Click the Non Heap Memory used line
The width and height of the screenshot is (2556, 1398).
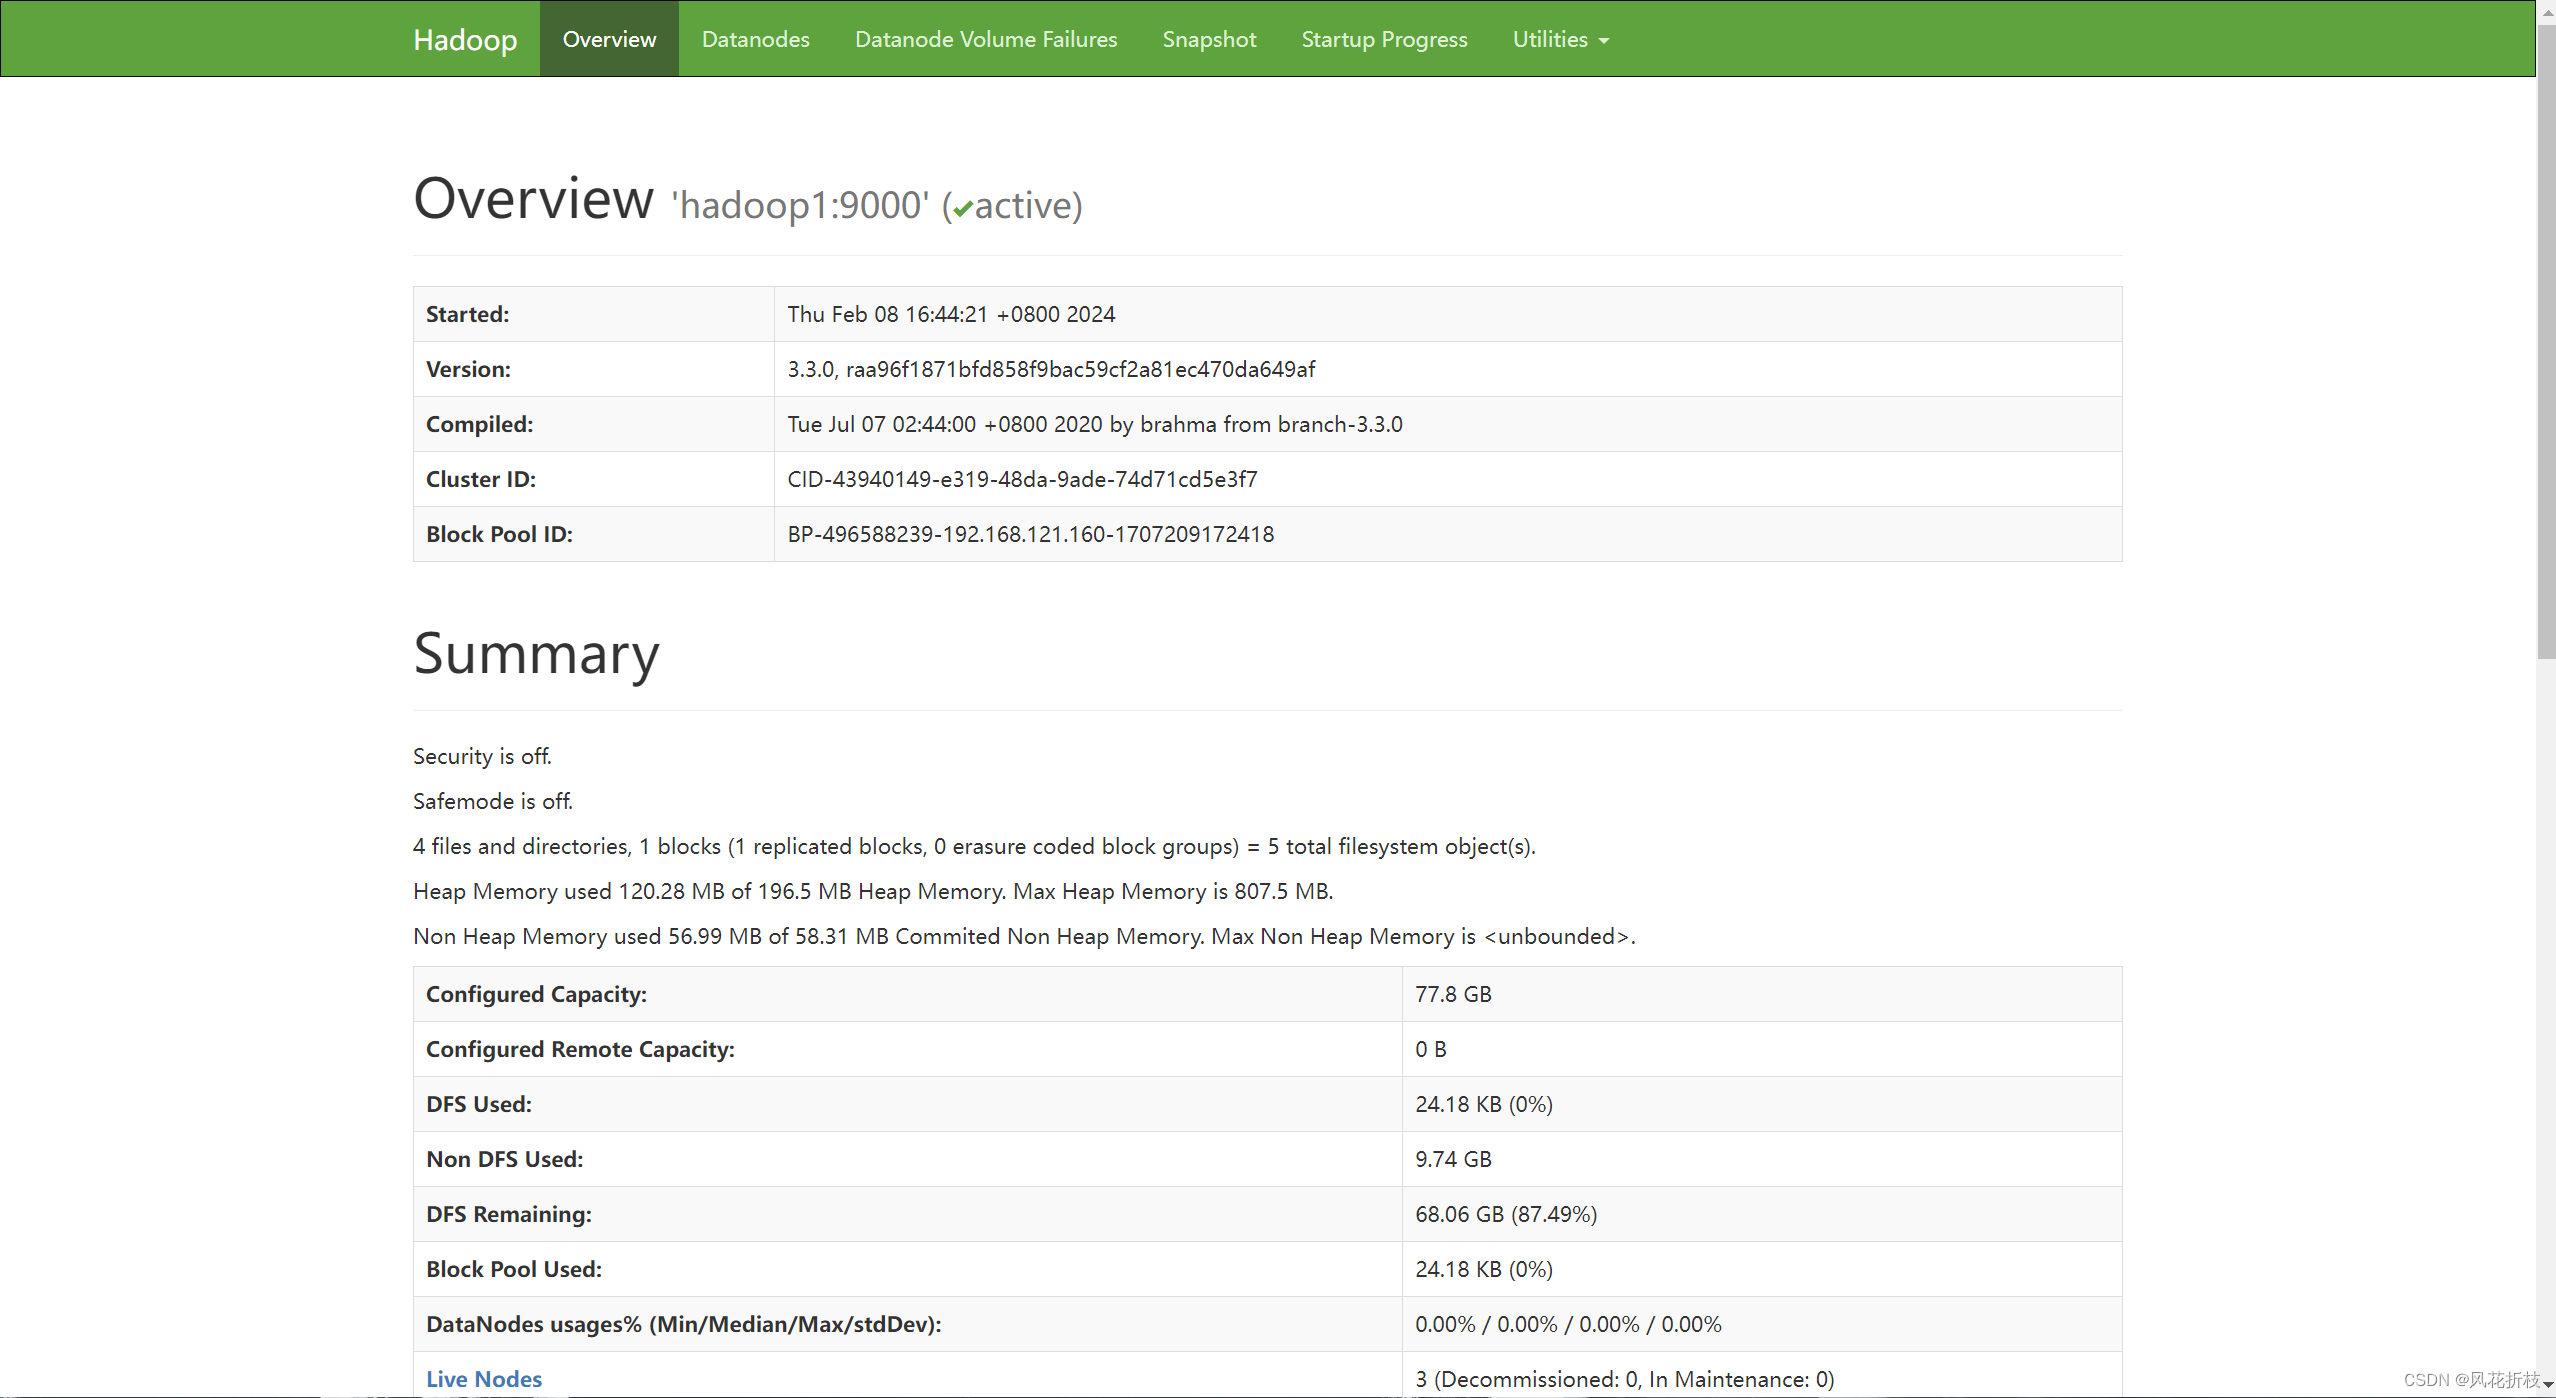tap(1024, 936)
